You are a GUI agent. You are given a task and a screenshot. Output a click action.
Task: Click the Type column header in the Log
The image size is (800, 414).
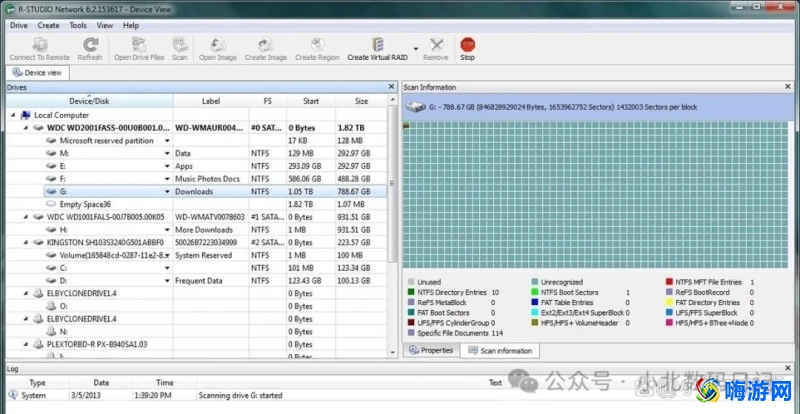click(x=37, y=382)
